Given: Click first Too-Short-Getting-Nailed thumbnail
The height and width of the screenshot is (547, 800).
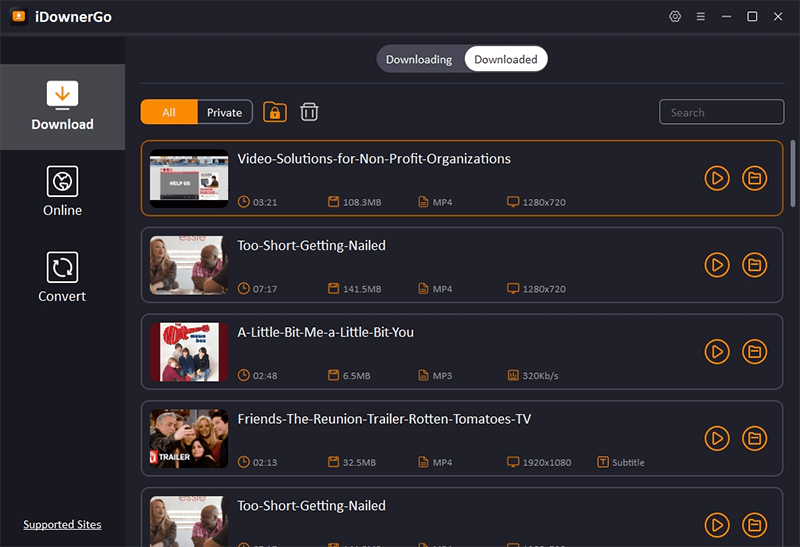Looking at the screenshot, I should coord(189,265).
